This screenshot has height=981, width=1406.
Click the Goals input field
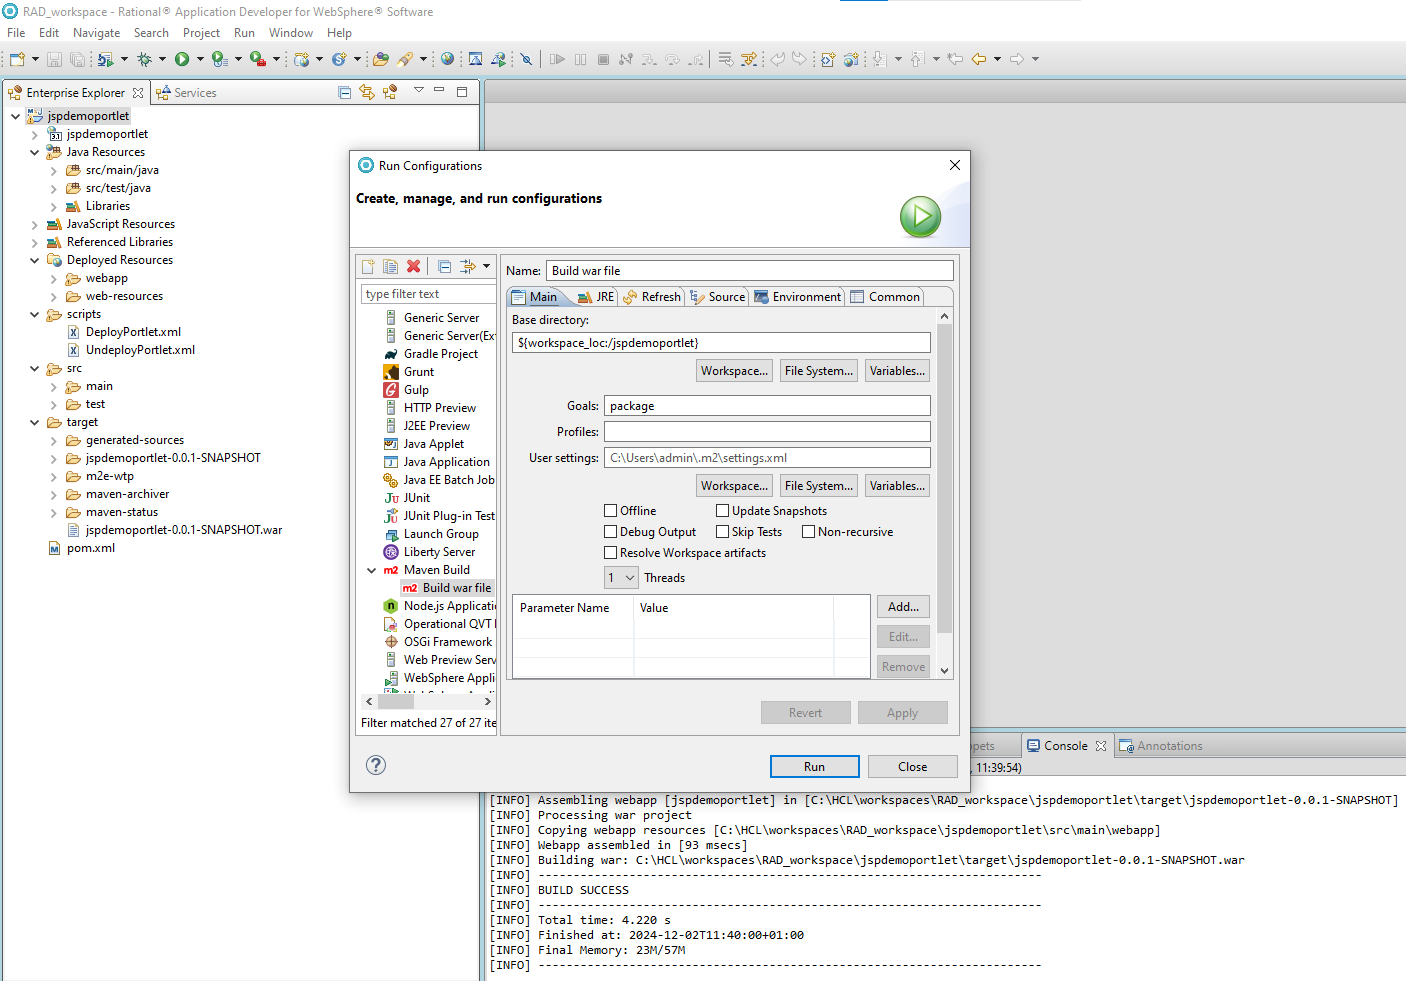coord(768,406)
